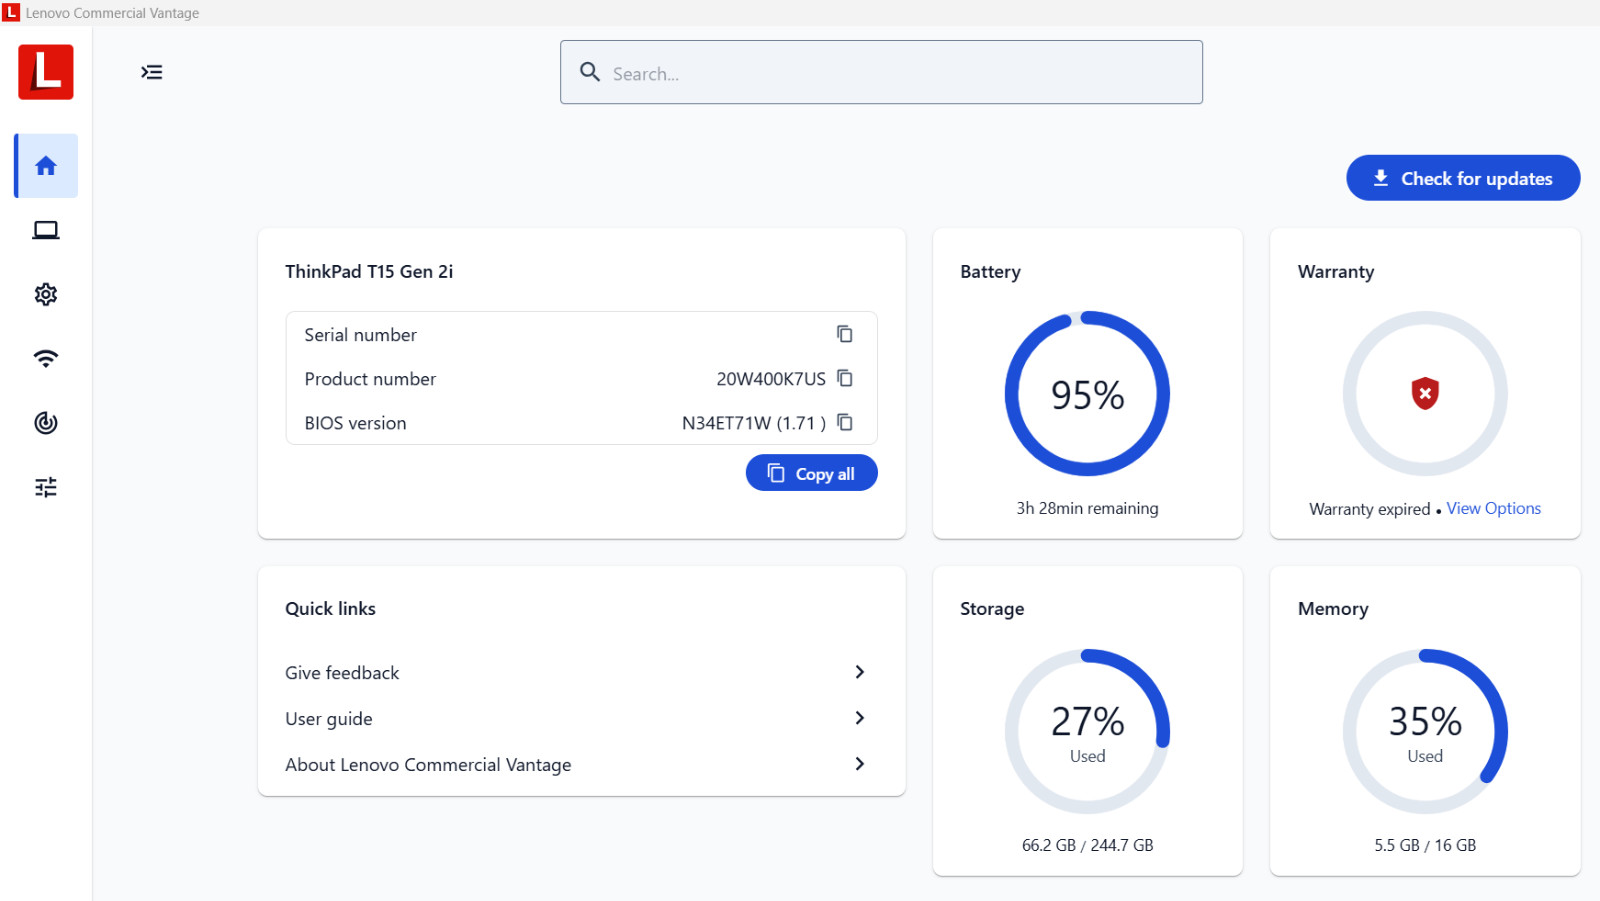Click the Lenovo red L logo
The image size is (1600, 901).
(x=46, y=72)
